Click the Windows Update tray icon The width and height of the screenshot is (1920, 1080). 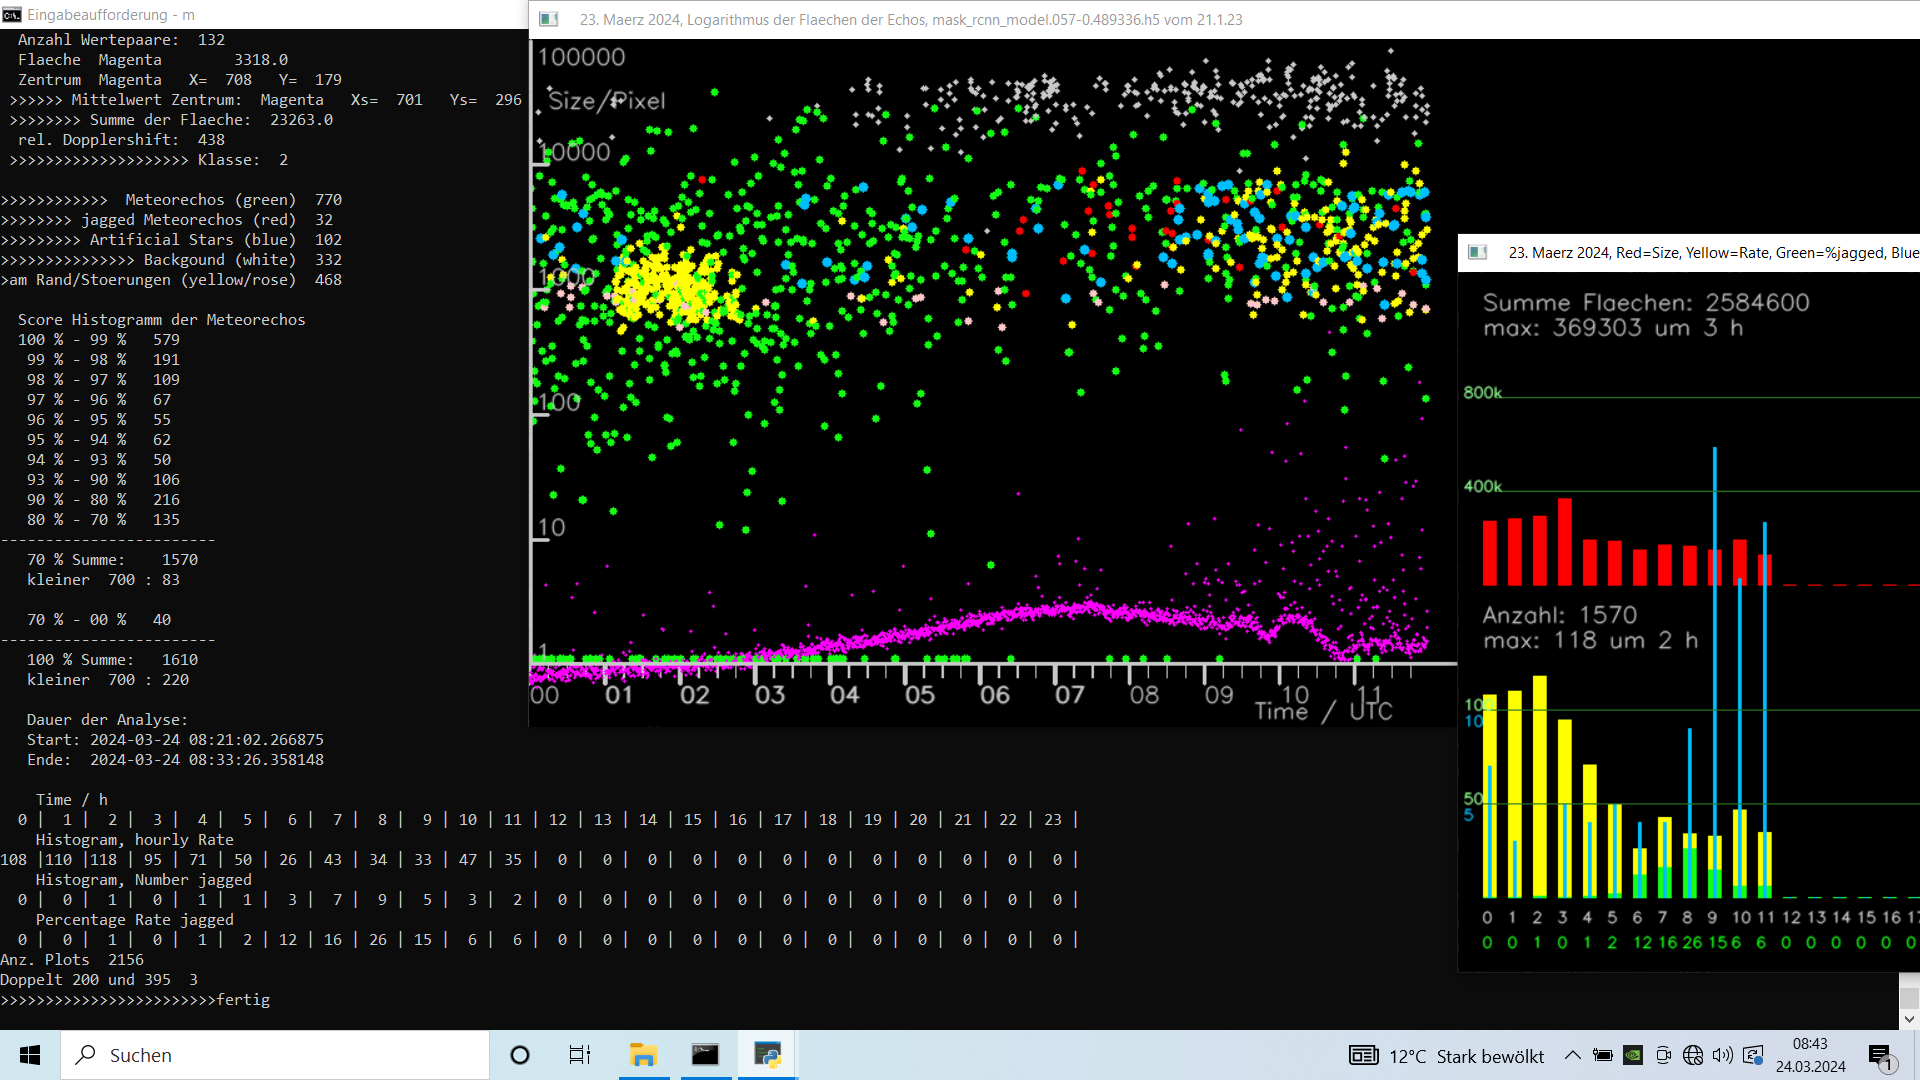(x=1753, y=1055)
